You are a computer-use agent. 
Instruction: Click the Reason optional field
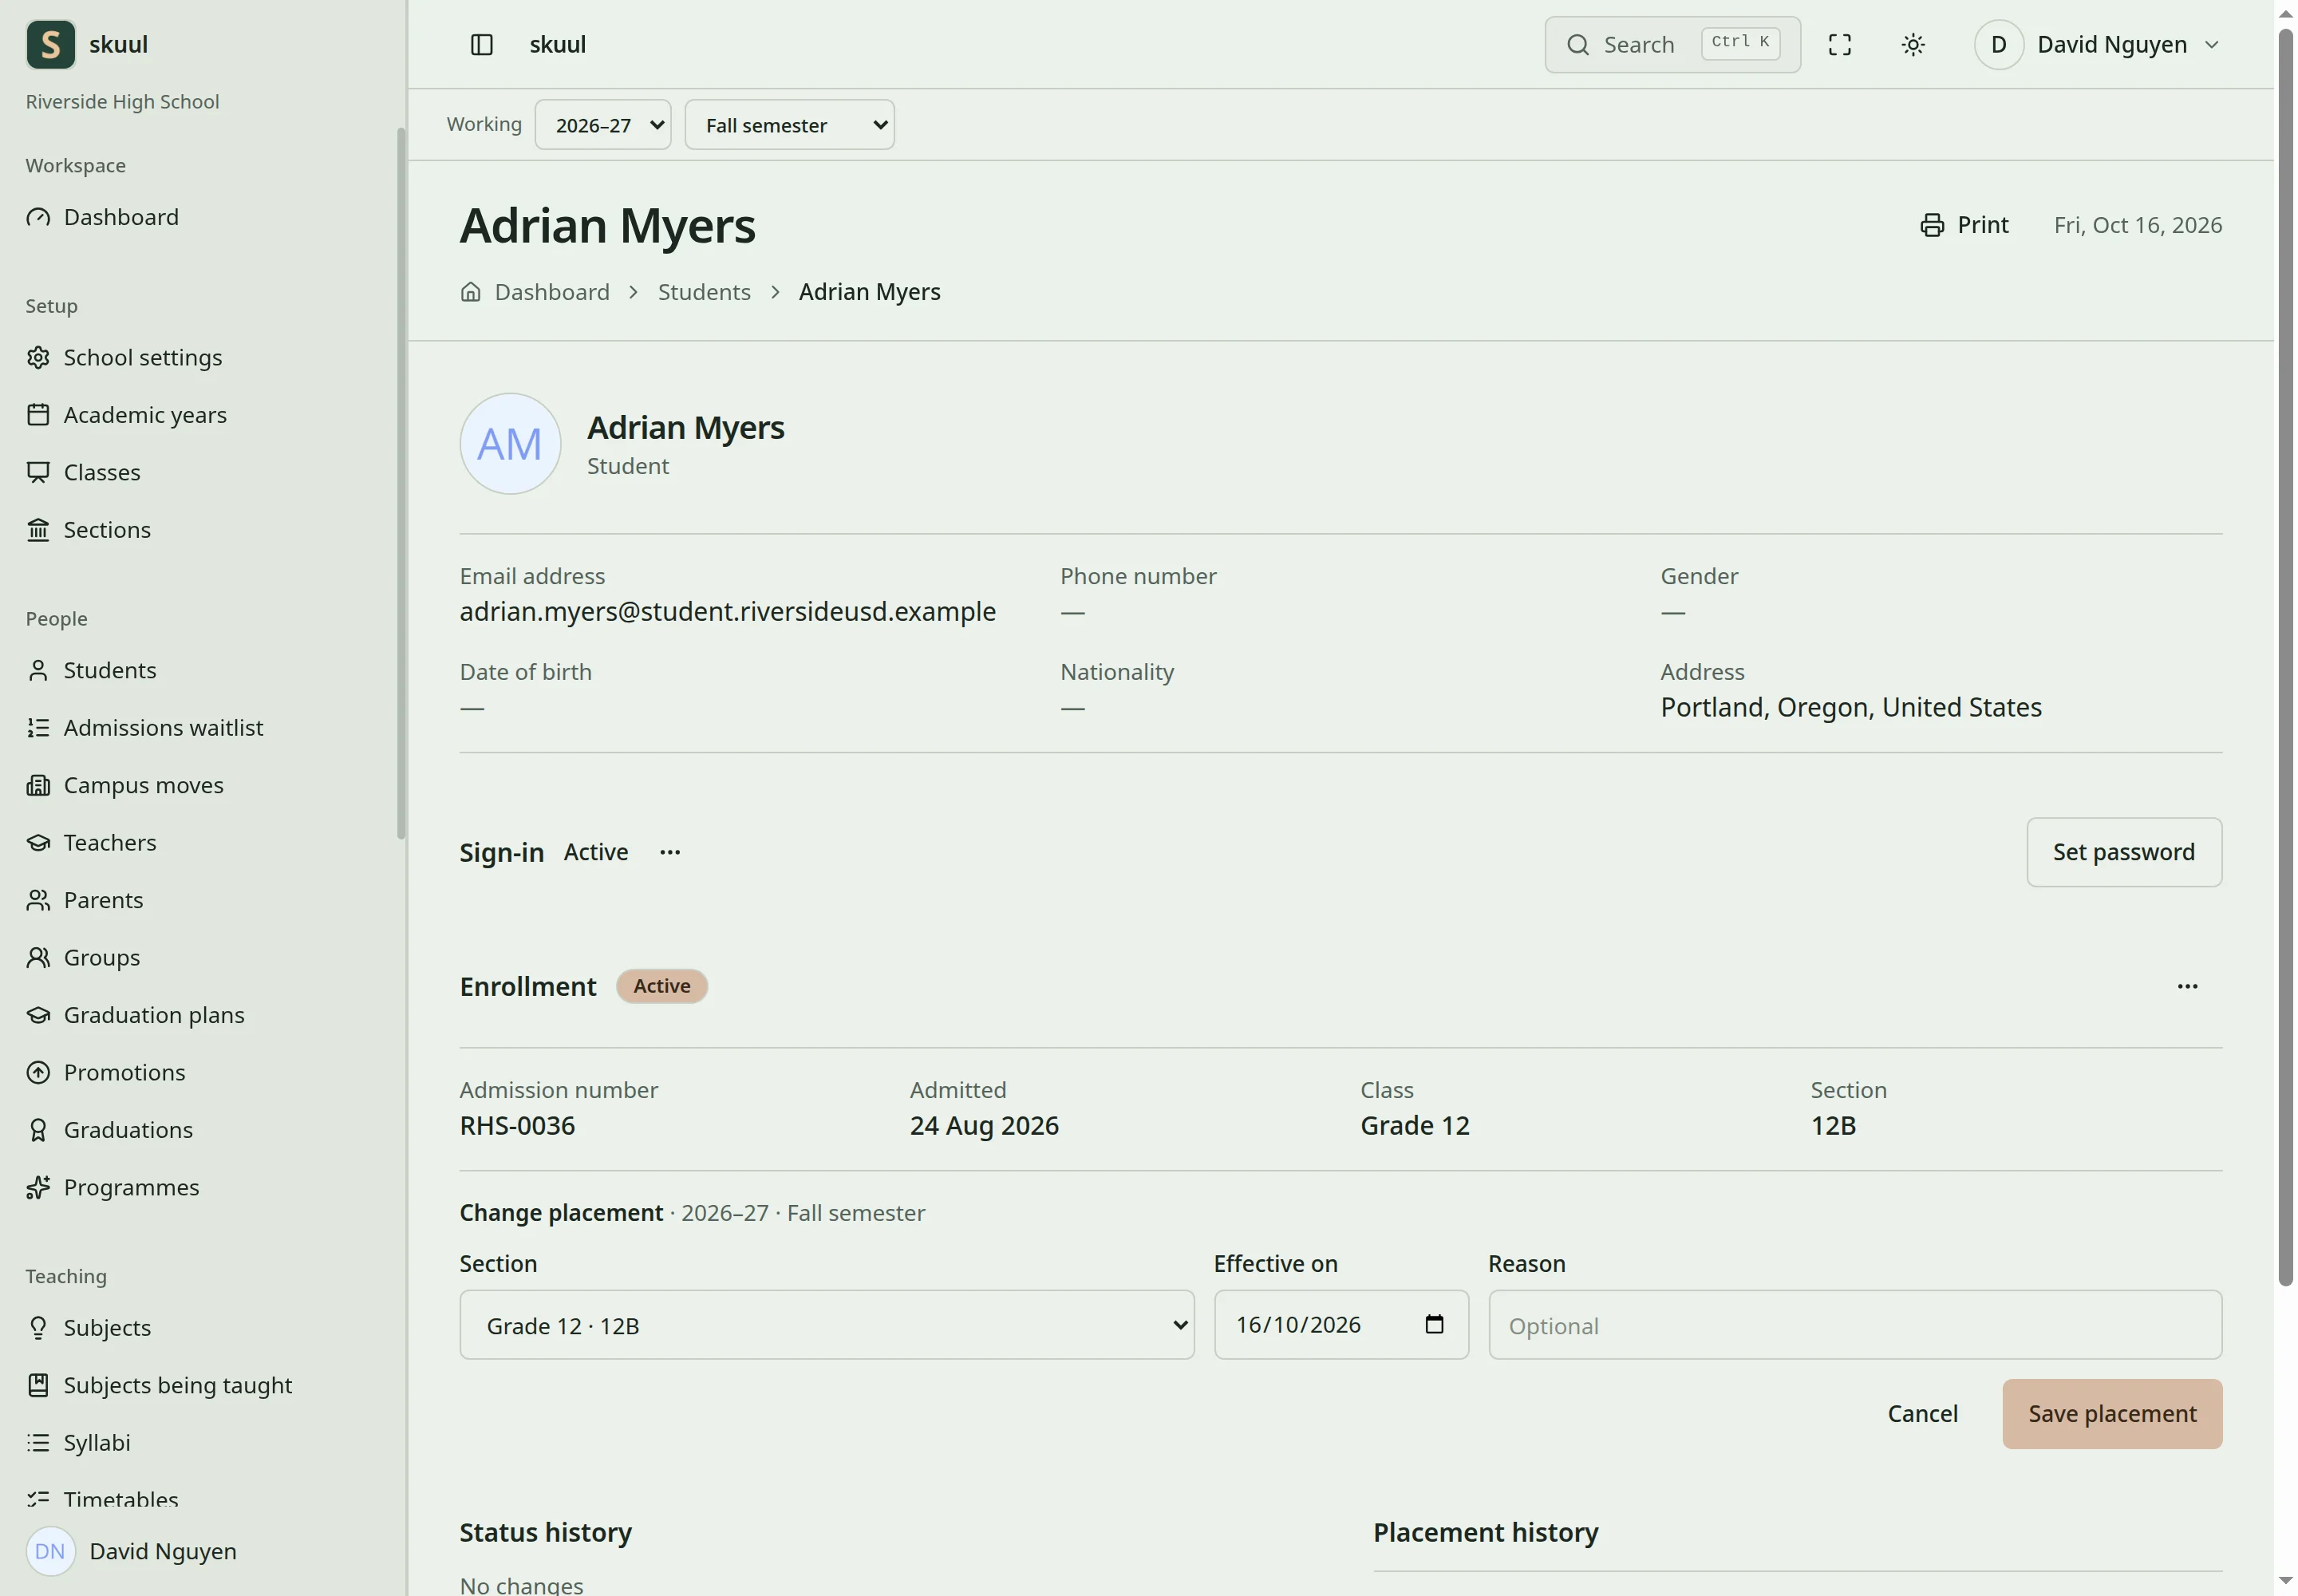click(1854, 1324)
